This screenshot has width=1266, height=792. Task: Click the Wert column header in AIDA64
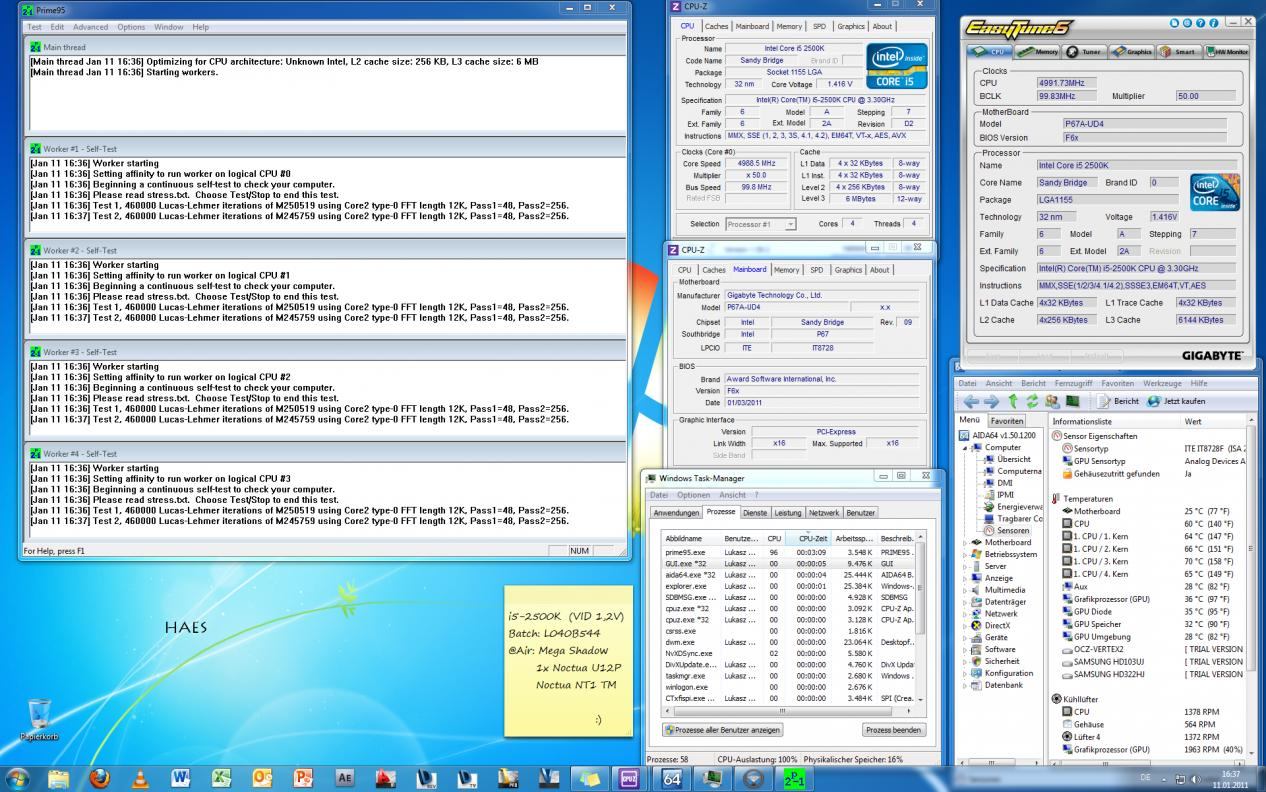click(x=1213, y=421)
